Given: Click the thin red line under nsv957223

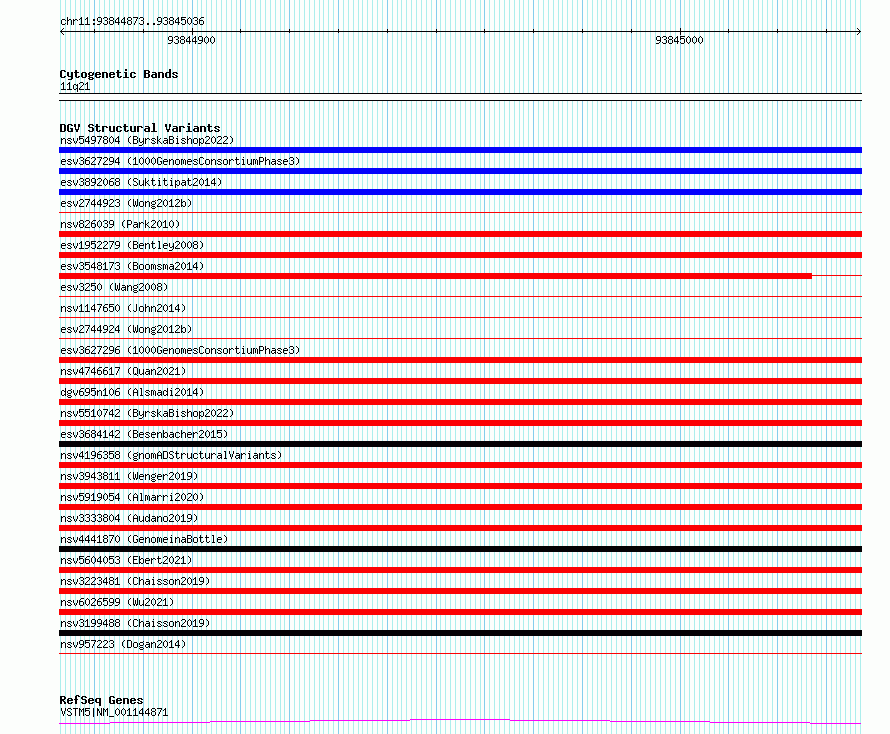Looking at the screenshot, I should (460, 653).
